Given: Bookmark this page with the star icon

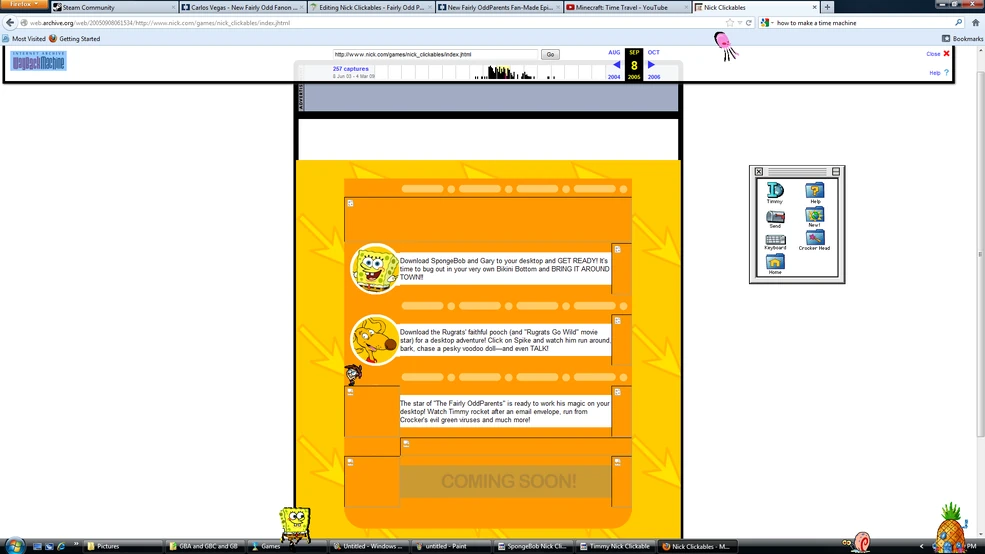Looking at the screenshot, I should [x=729, y=23].
